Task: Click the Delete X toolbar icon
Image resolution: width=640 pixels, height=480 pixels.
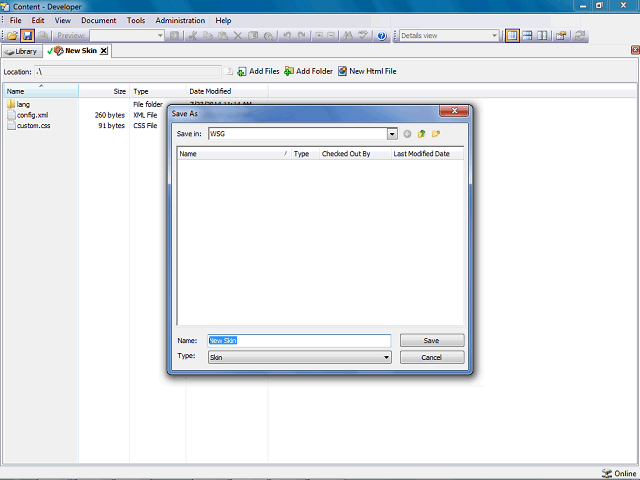Action: pyautogui.click(x=238, y=36)
